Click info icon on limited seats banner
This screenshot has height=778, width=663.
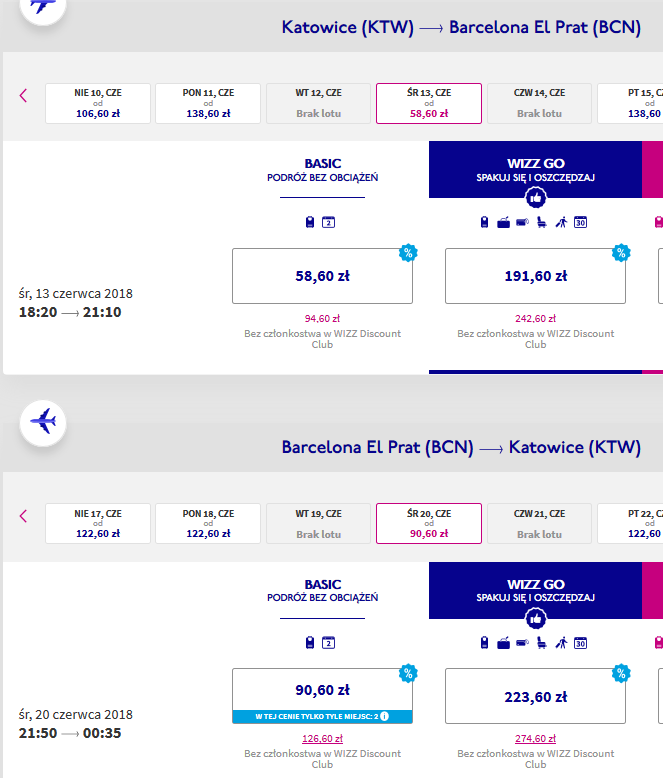click(x=385, y=716)
